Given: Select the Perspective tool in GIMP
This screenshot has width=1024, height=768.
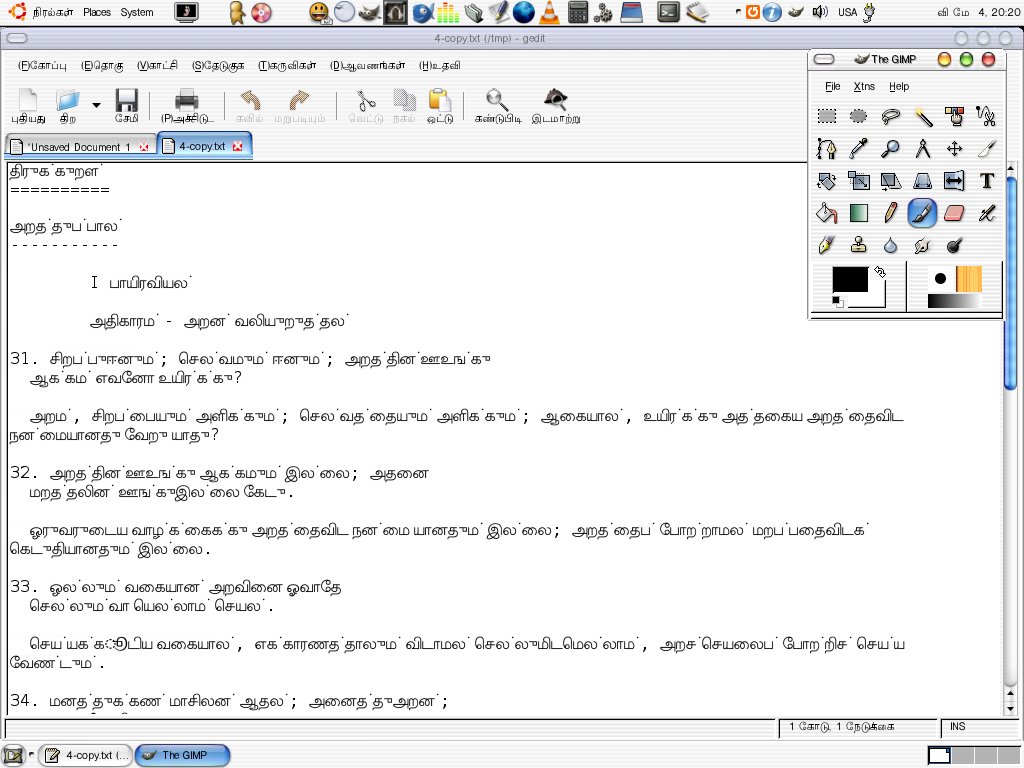Looking at the screenshot, I should tap(923, 181).
